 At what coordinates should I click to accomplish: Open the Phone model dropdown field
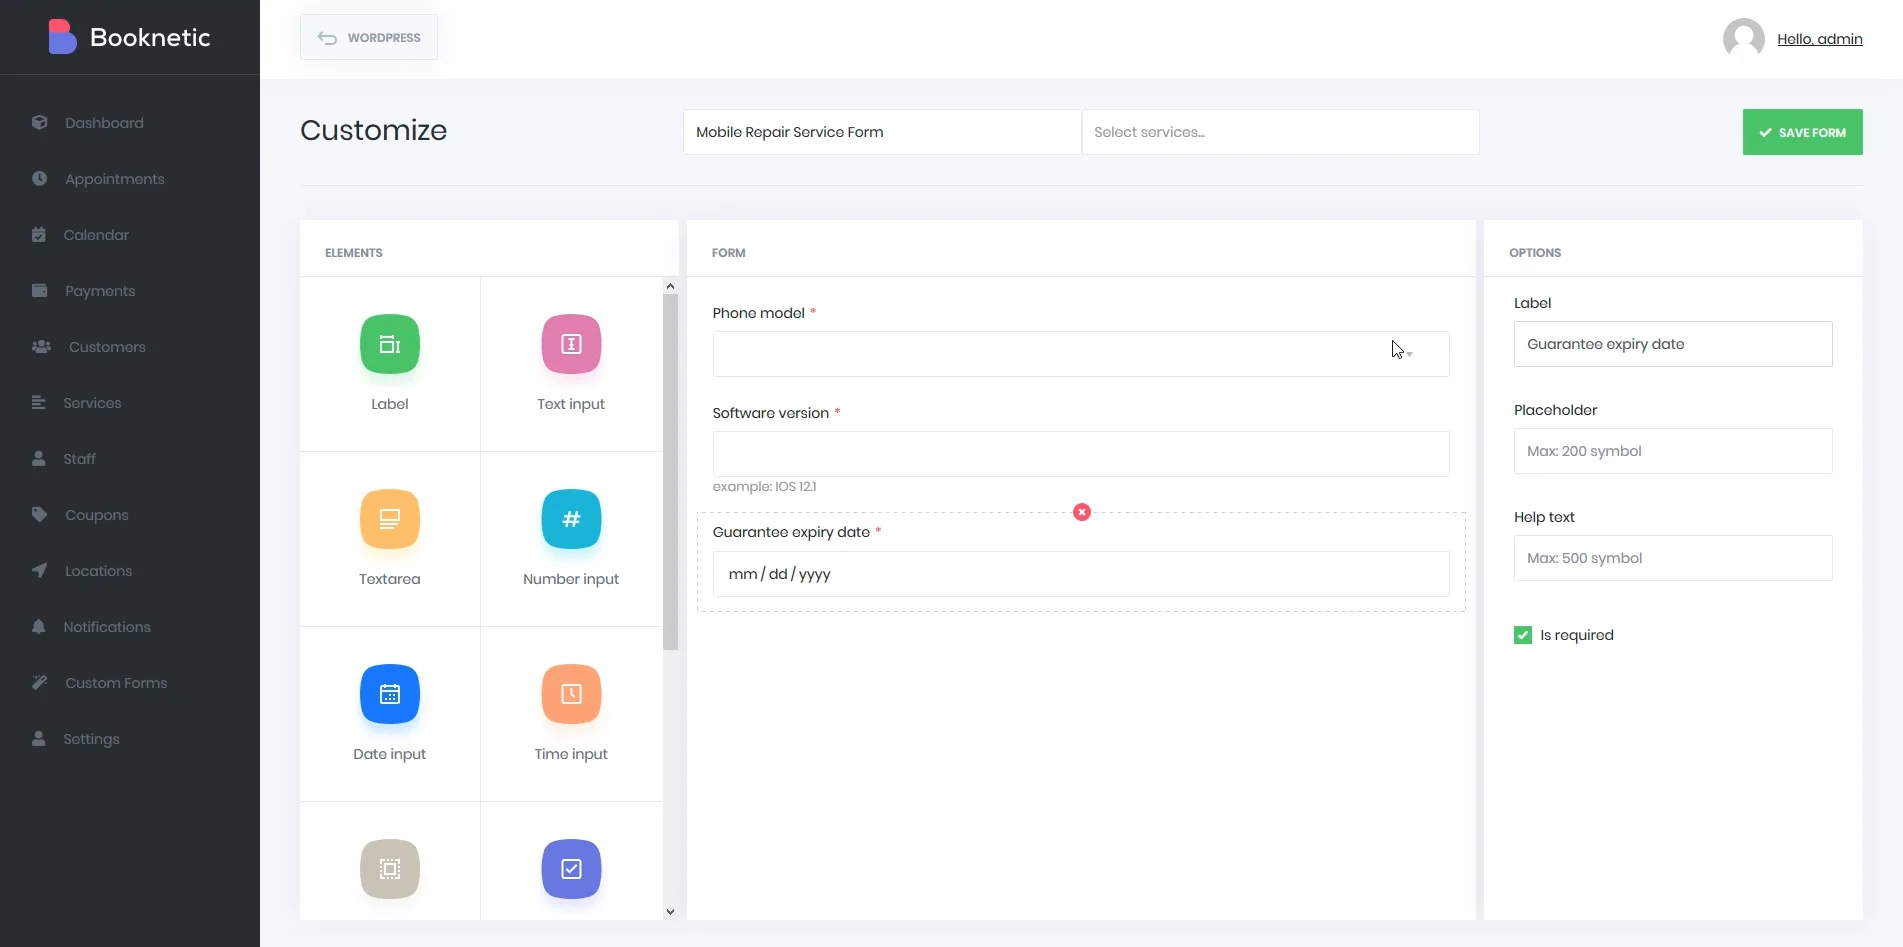coord(1080,354)
